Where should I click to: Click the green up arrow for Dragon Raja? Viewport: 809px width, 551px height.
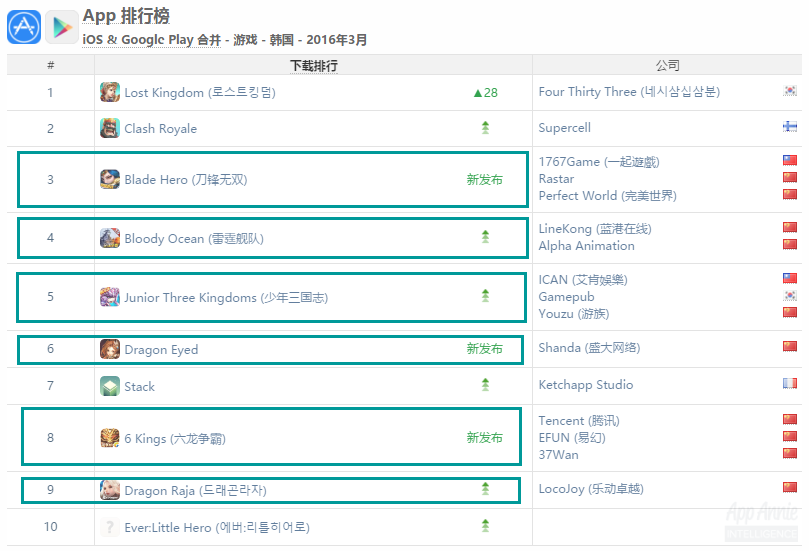485,489
